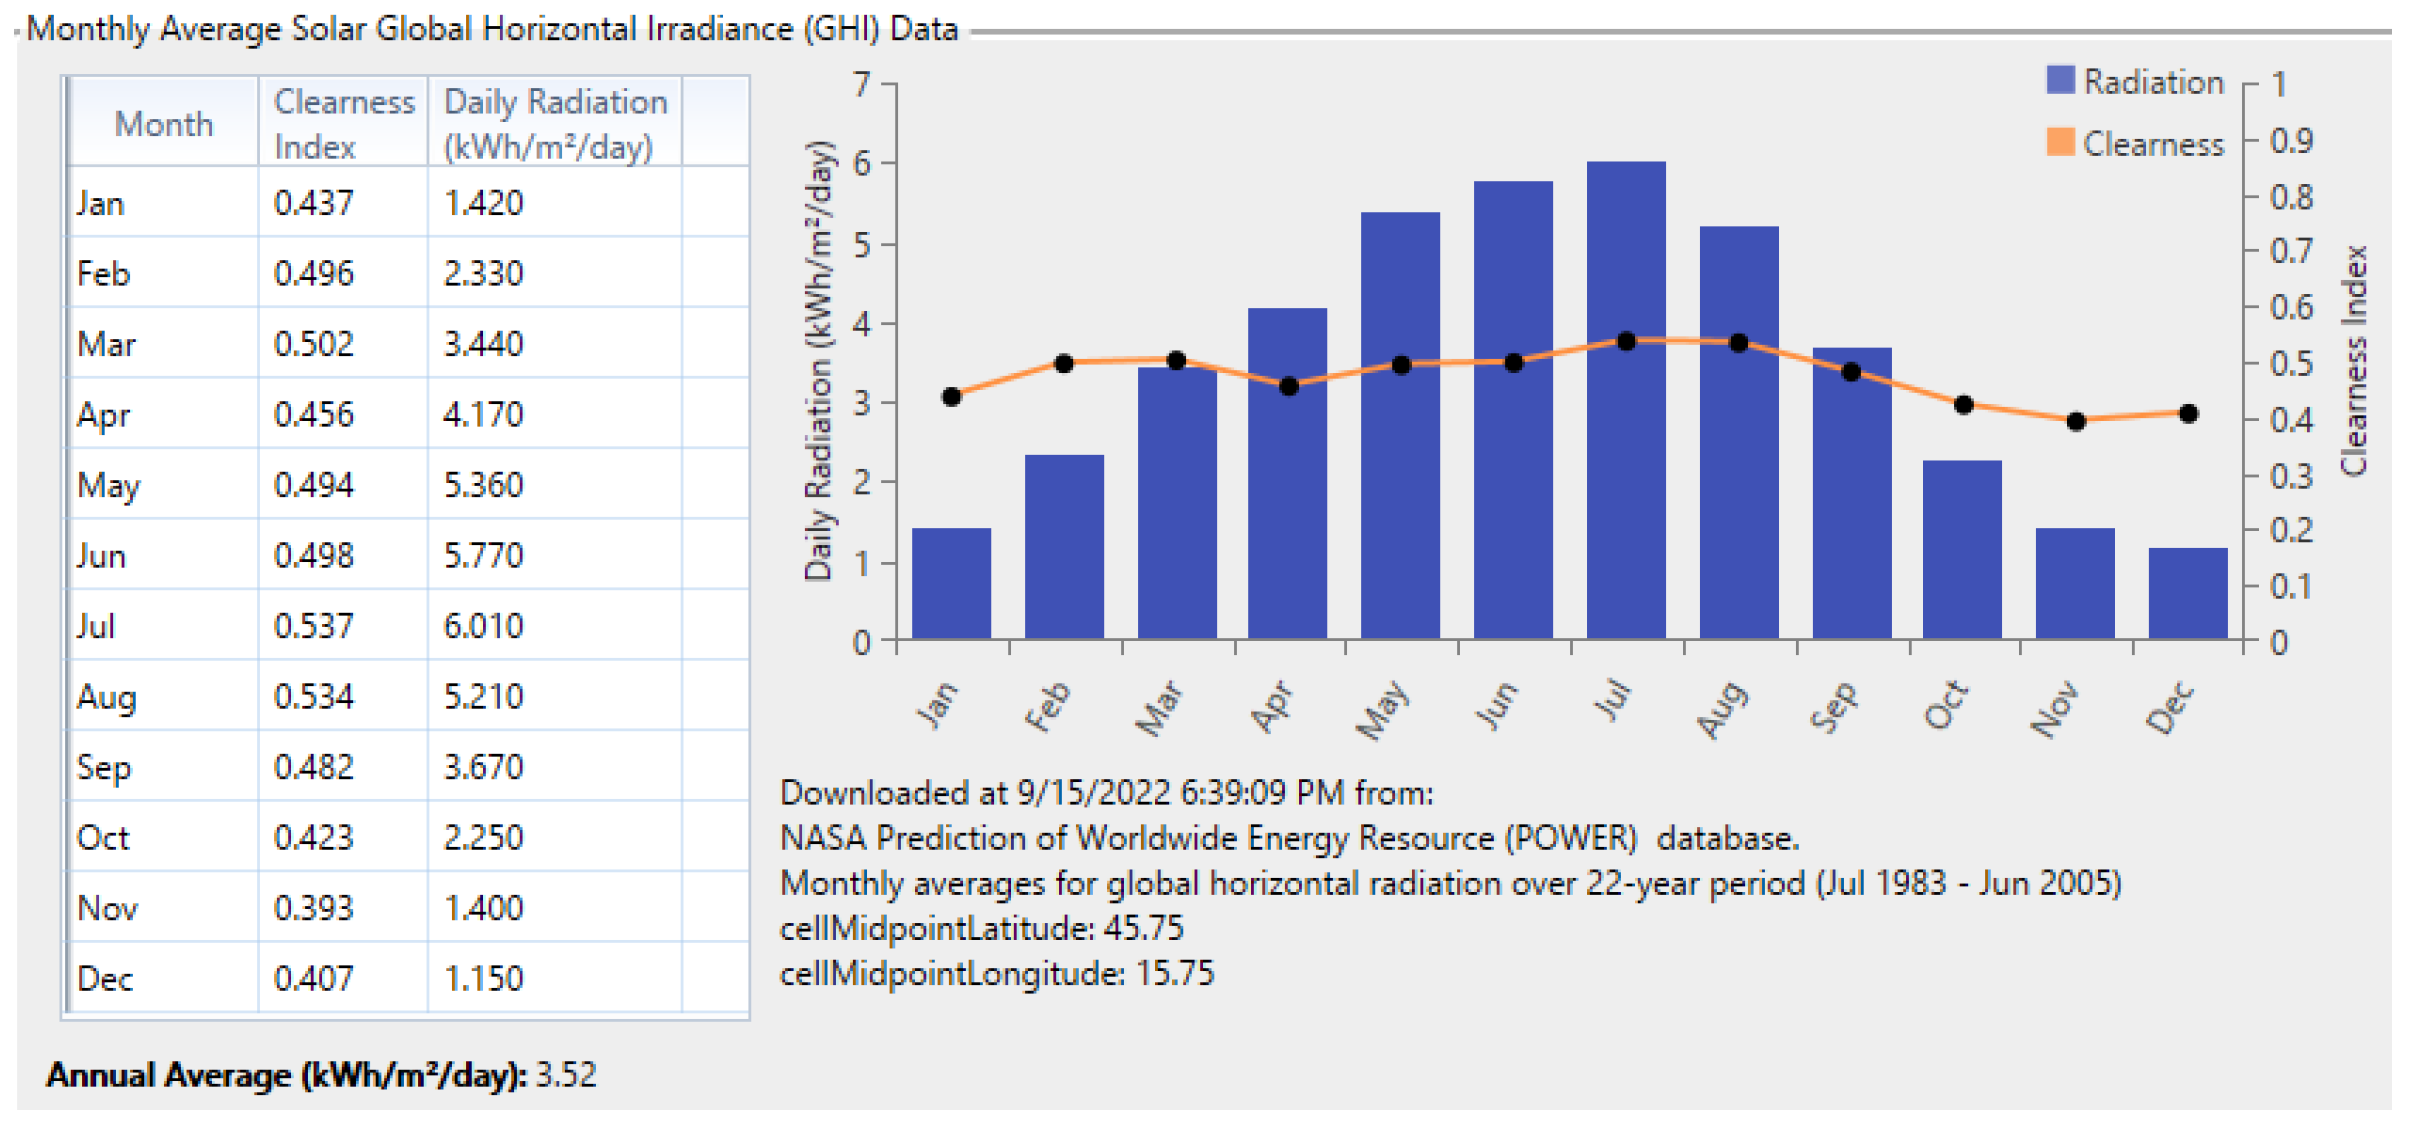Select the May clearness value 0.494
Viewport: 2419px width, 1130px height.
pyautogui.click(x=314, y=485)
